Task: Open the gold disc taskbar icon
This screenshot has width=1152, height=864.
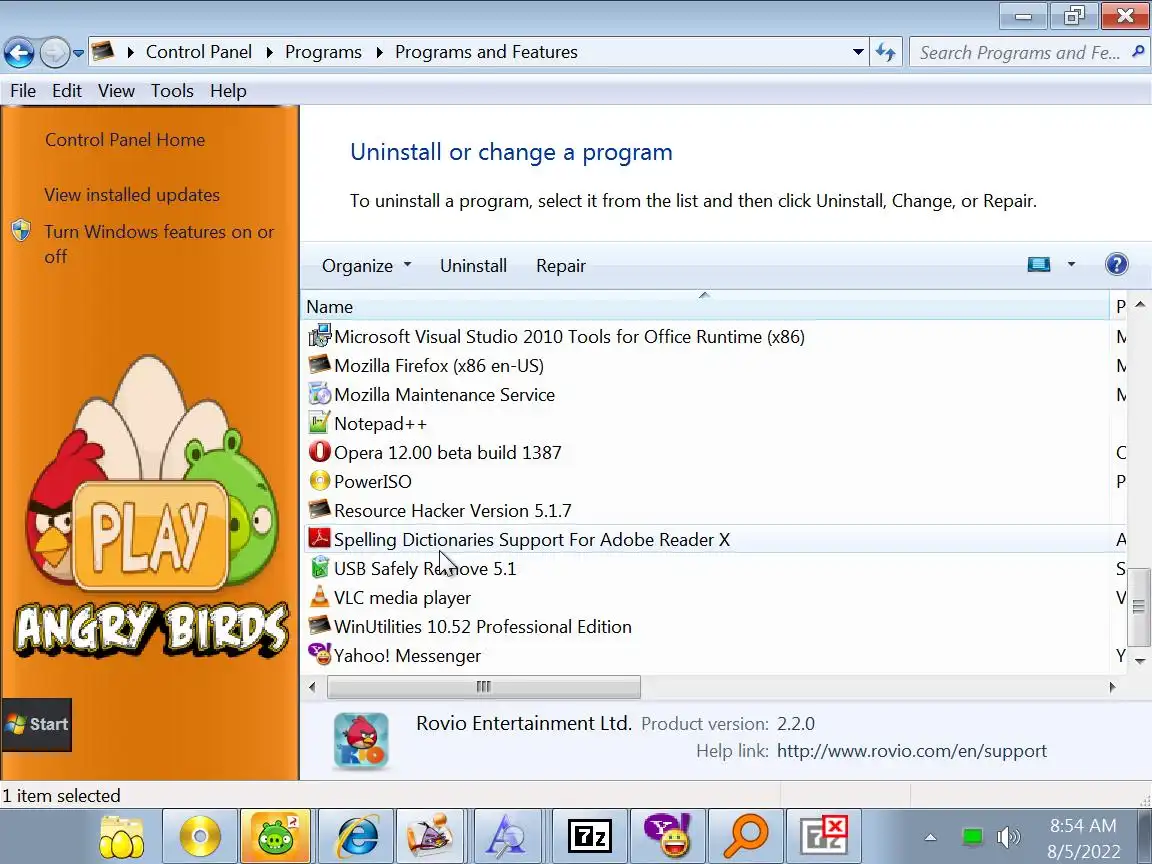Action: click(200, 836)
